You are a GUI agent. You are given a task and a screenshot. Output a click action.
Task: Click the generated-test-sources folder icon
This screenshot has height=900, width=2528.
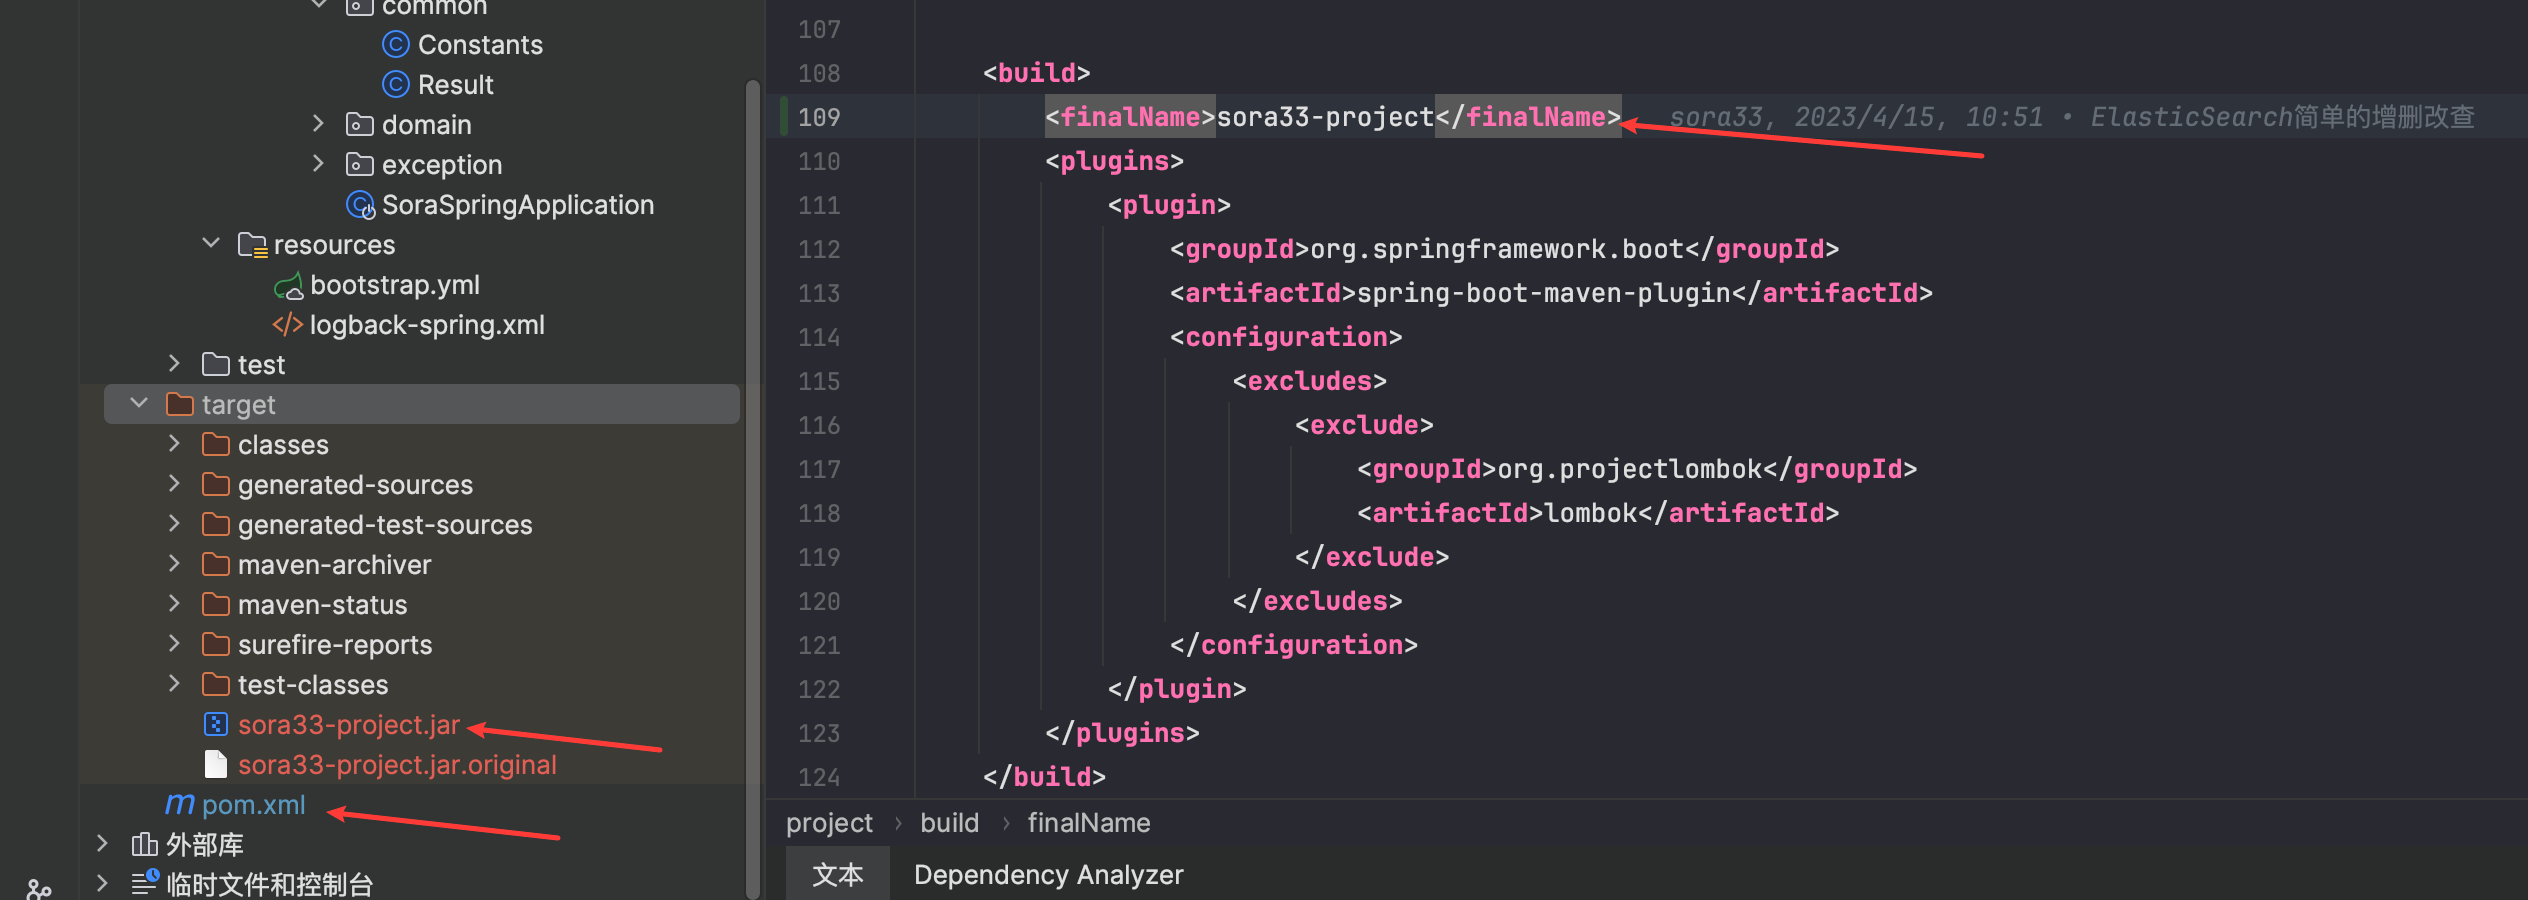pyautogui.click(x=215, y=524)
